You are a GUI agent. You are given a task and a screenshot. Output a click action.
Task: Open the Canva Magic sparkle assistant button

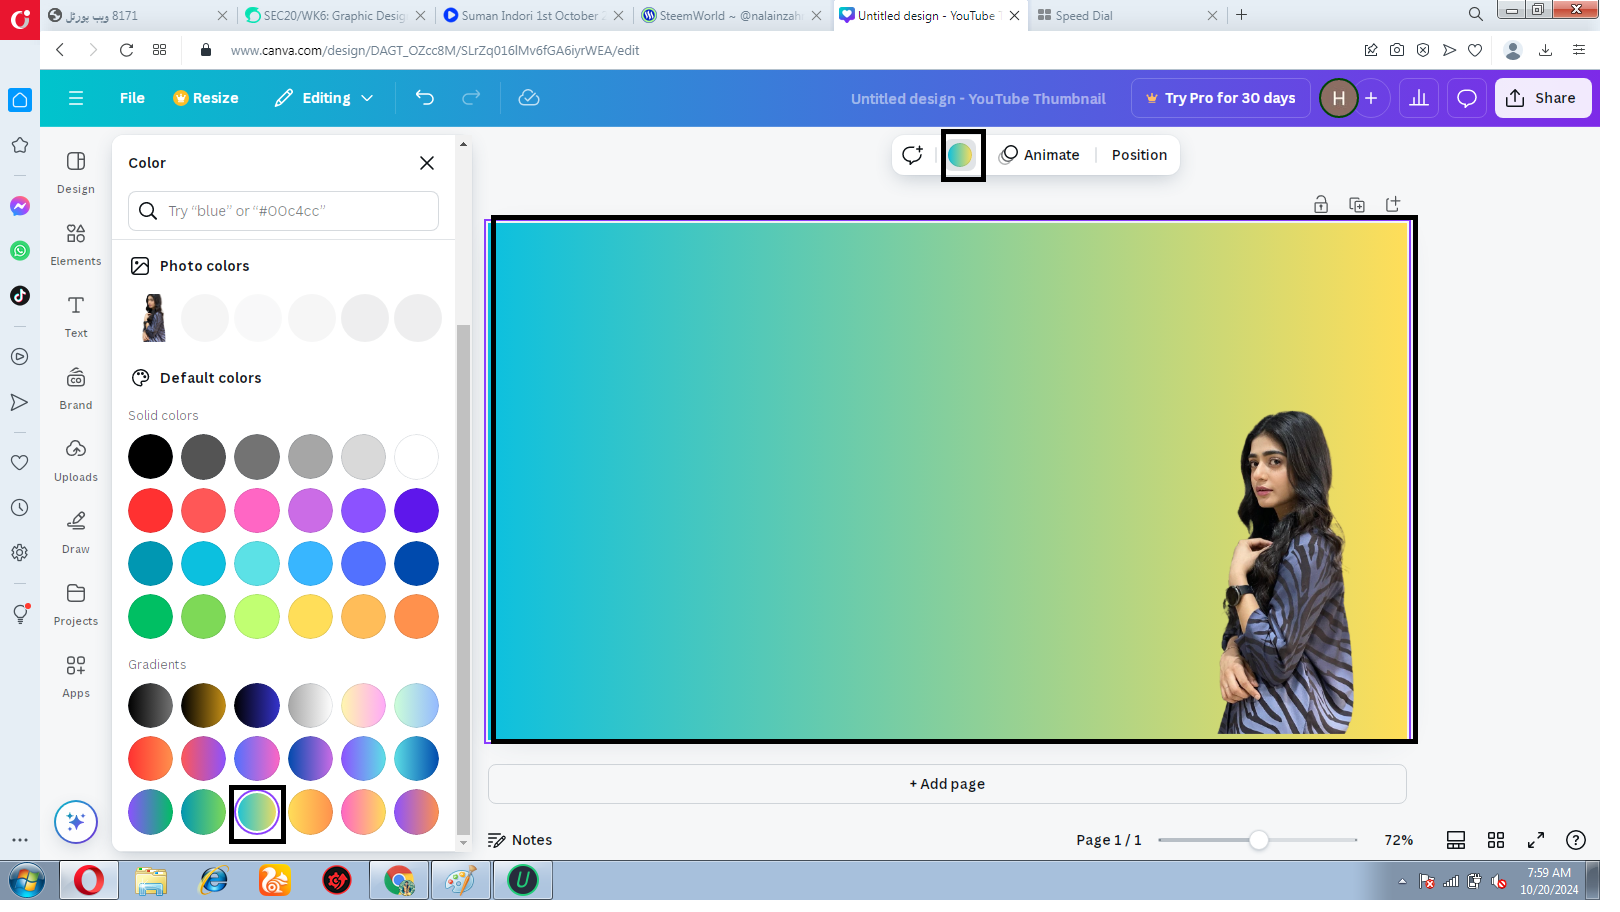click(76, 822)
